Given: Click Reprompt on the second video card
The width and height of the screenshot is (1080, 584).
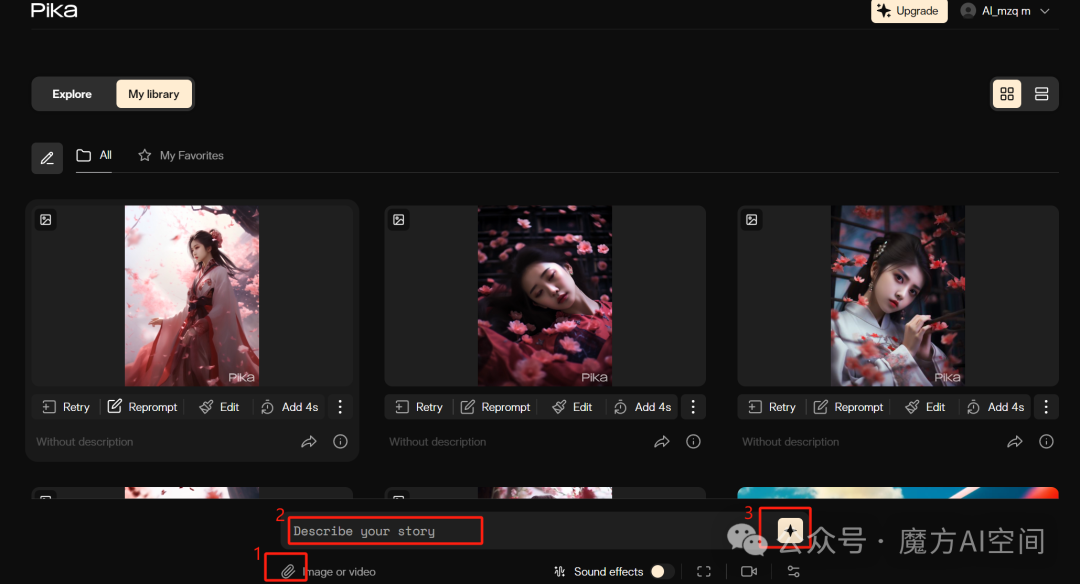Looking at the screenshot, I should tap(496, 407).
